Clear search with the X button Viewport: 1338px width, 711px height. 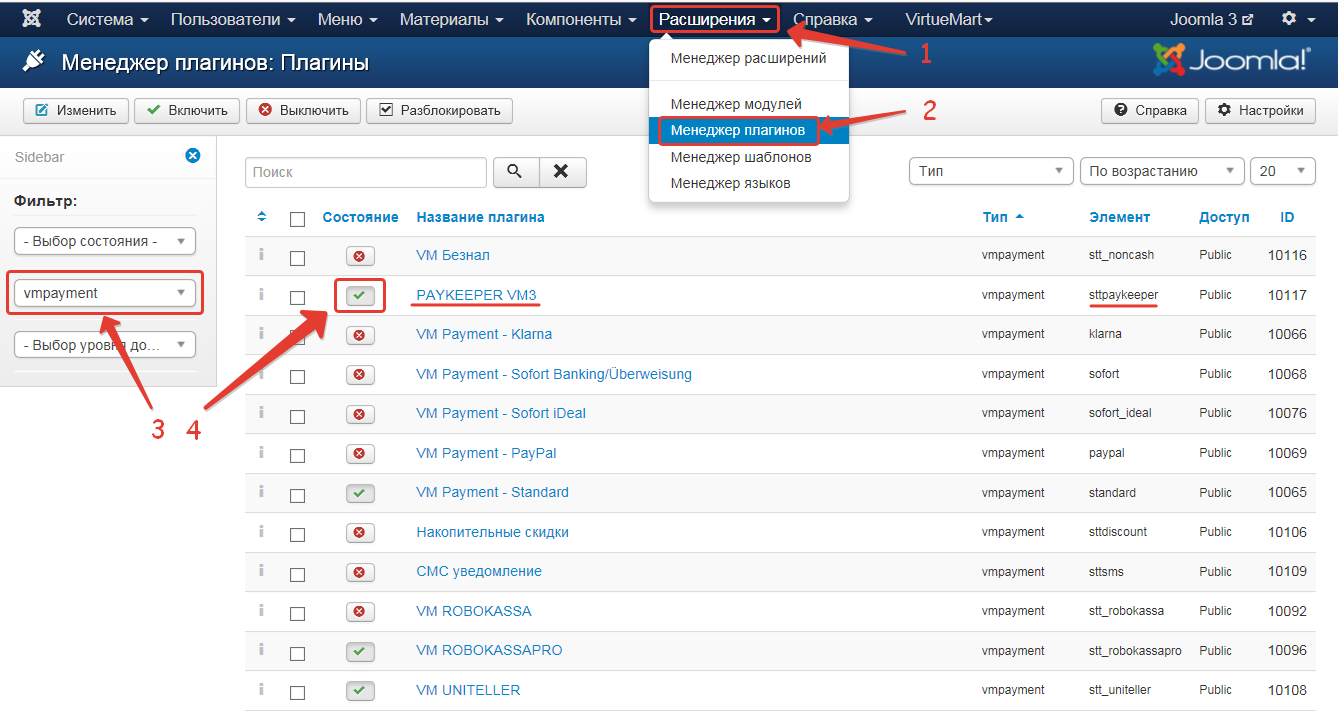pos(562,172)
